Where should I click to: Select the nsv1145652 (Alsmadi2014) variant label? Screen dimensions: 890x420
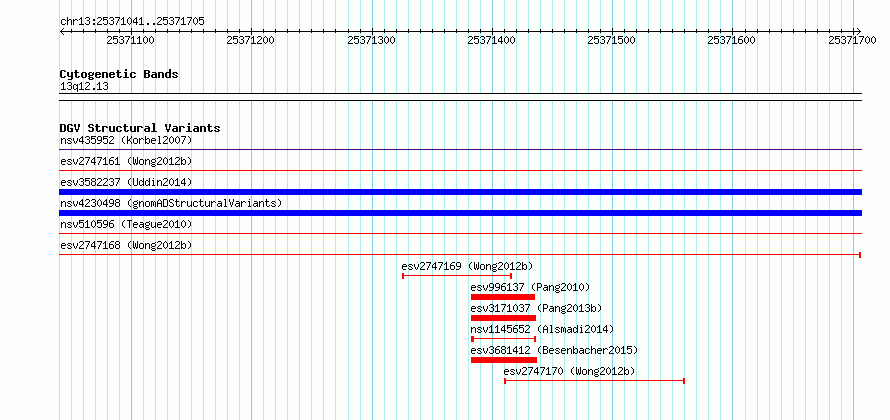tap(543, 329)
